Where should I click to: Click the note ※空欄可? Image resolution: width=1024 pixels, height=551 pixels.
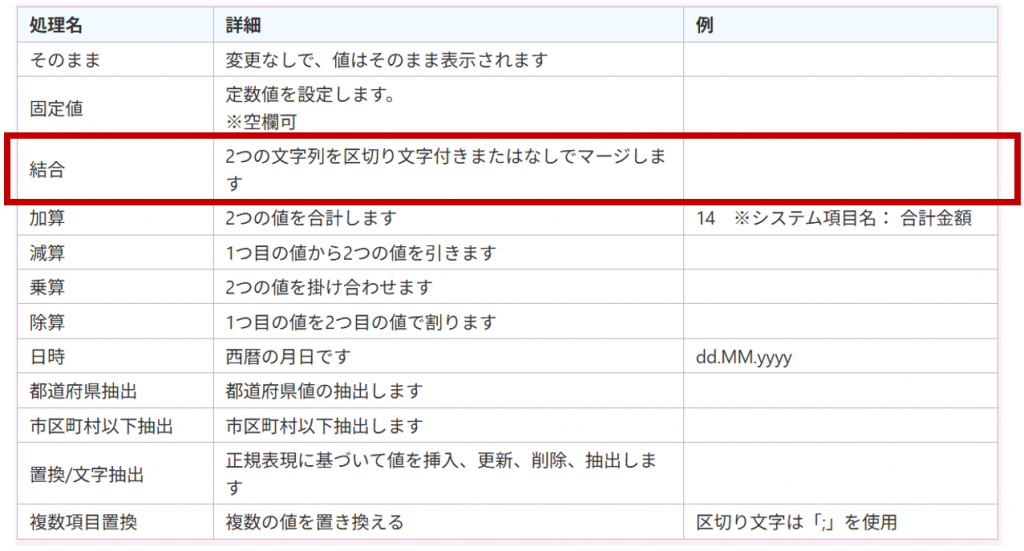pos(261,122)
